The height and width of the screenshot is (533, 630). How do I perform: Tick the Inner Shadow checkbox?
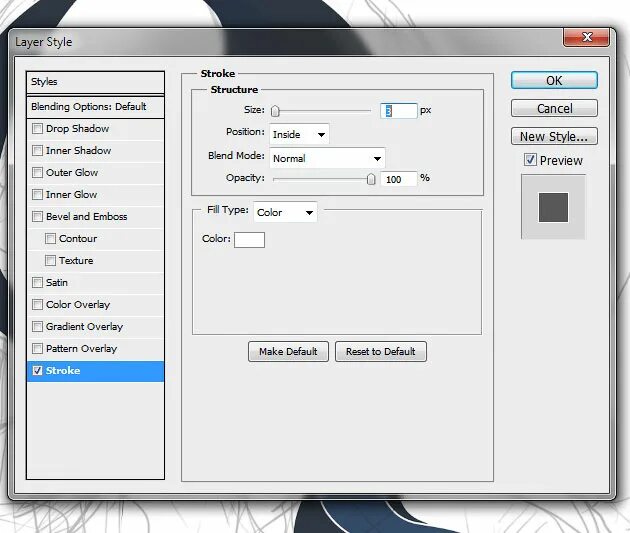(37, 151)
